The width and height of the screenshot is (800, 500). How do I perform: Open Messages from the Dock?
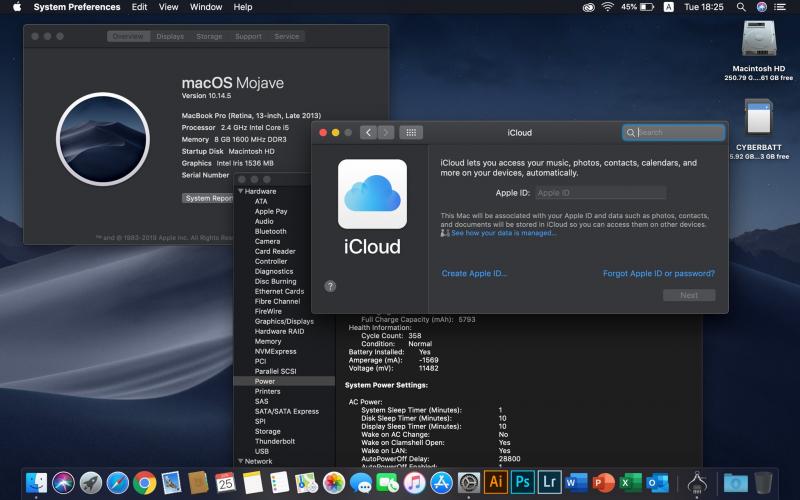[361, 482]
